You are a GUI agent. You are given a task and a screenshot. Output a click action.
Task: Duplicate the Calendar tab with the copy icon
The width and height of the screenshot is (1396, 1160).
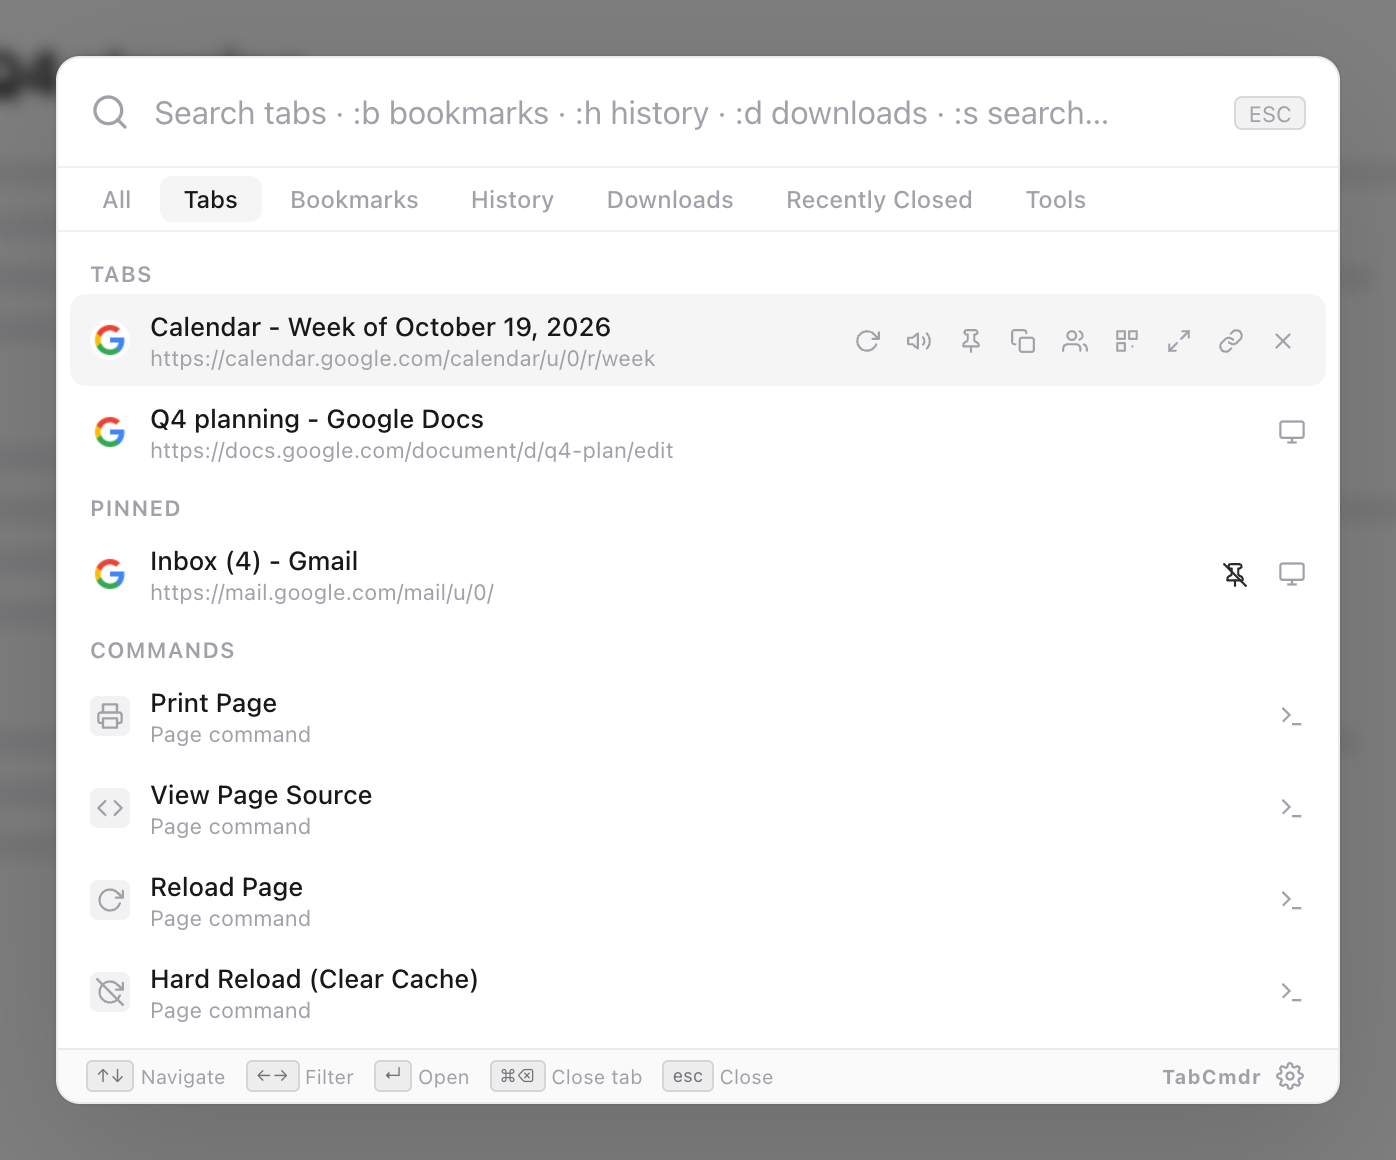click(x=1023, y=341)
